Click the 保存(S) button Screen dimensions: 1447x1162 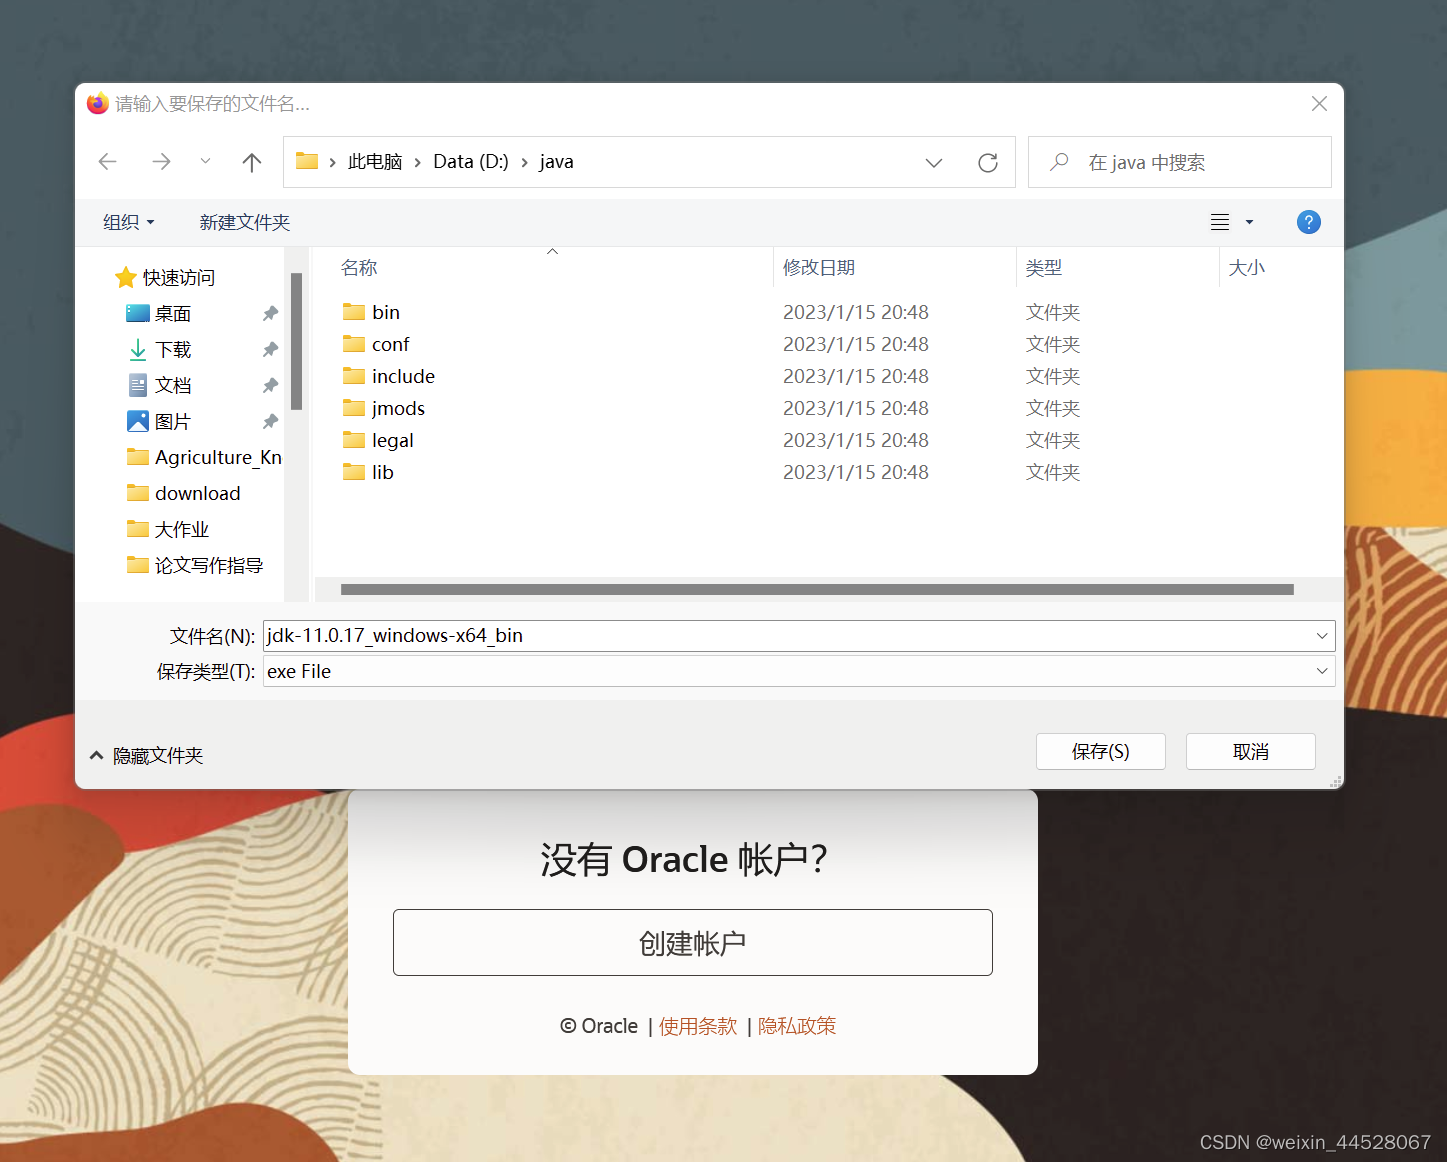tap(1101, 752)
